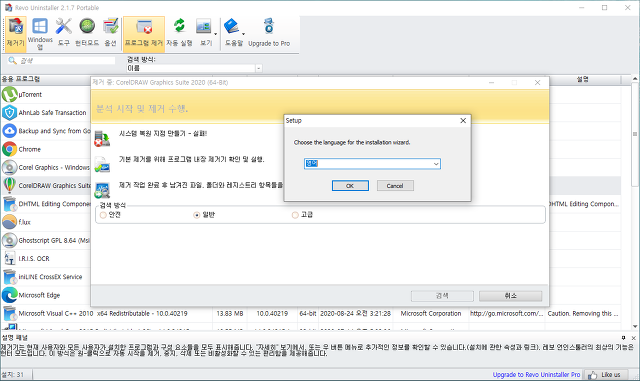Select the CorelDRAW Graphics Suite balloon icon

[x=9, y=185]
